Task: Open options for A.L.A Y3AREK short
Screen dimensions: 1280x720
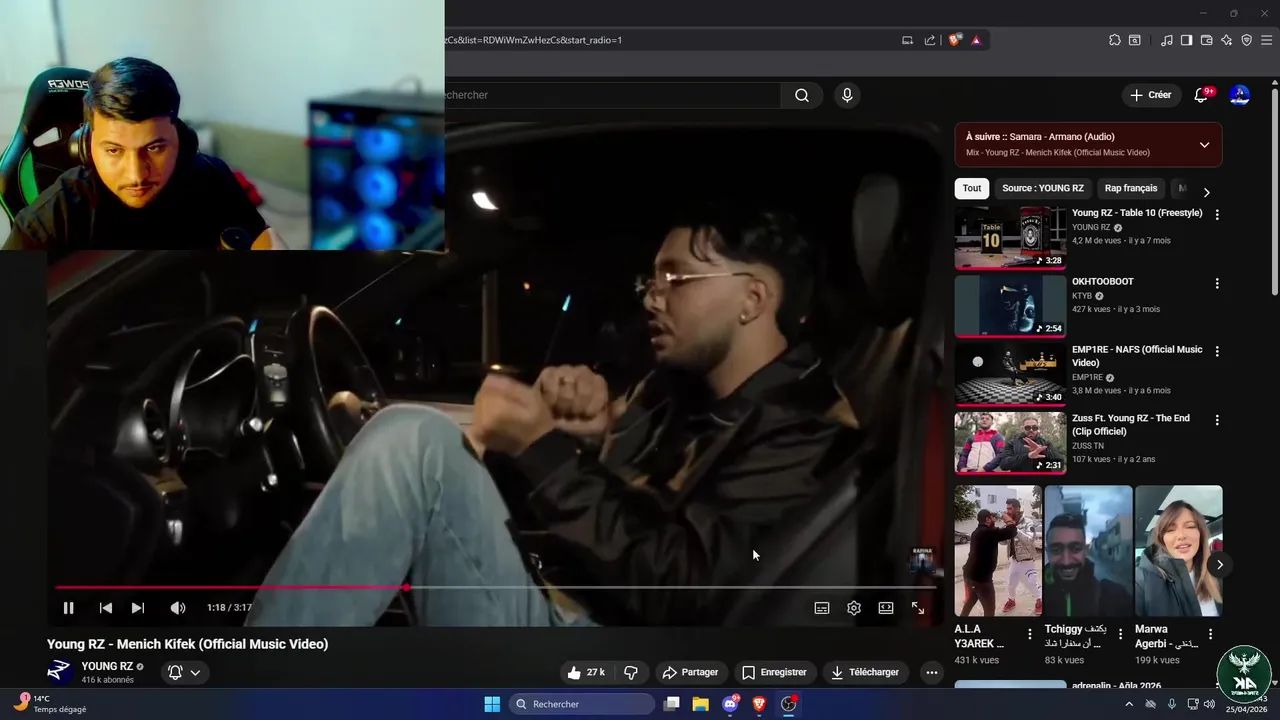Action: point(1030,634)
